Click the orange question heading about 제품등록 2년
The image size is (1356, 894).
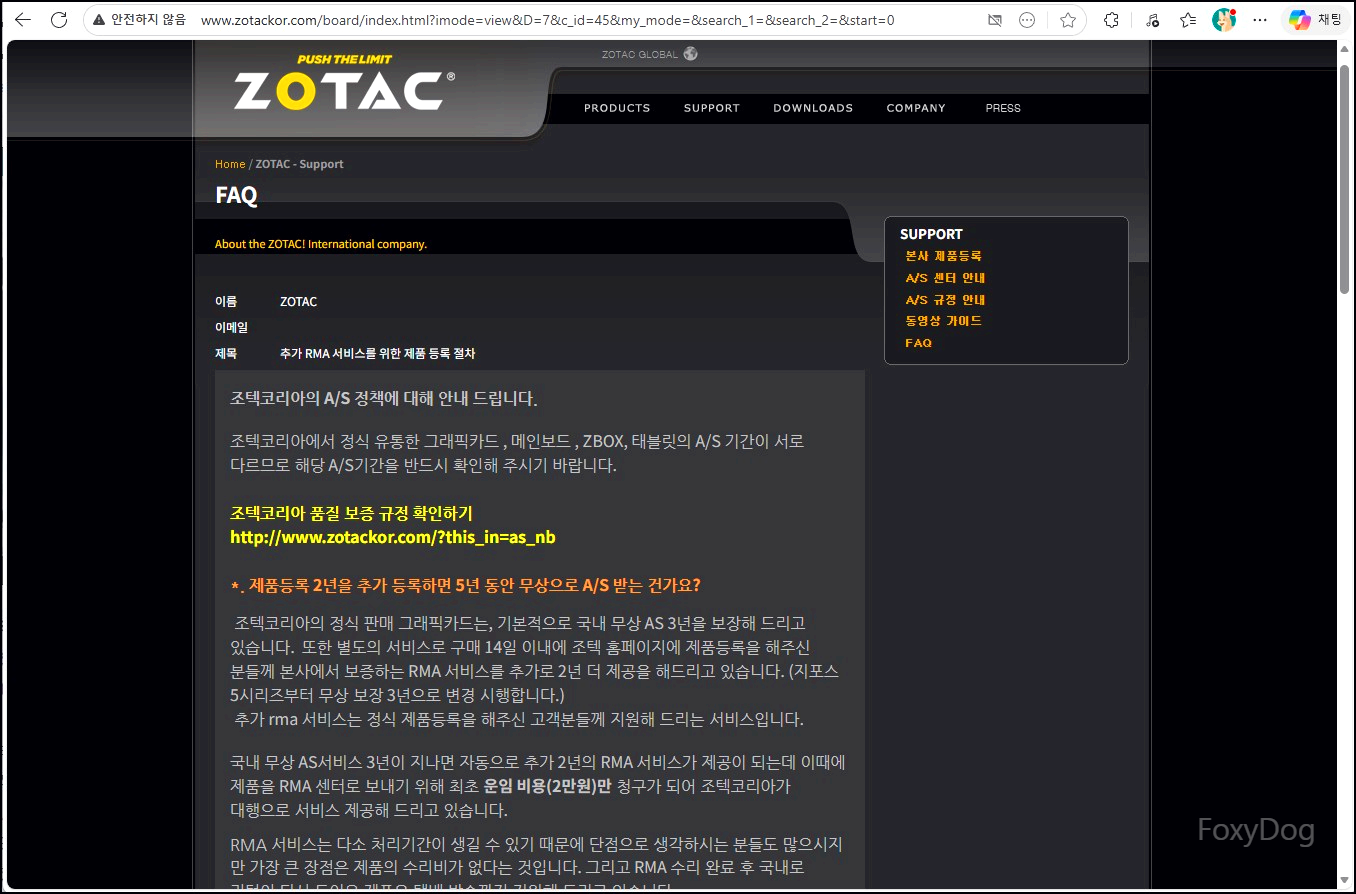pos(466,585)
